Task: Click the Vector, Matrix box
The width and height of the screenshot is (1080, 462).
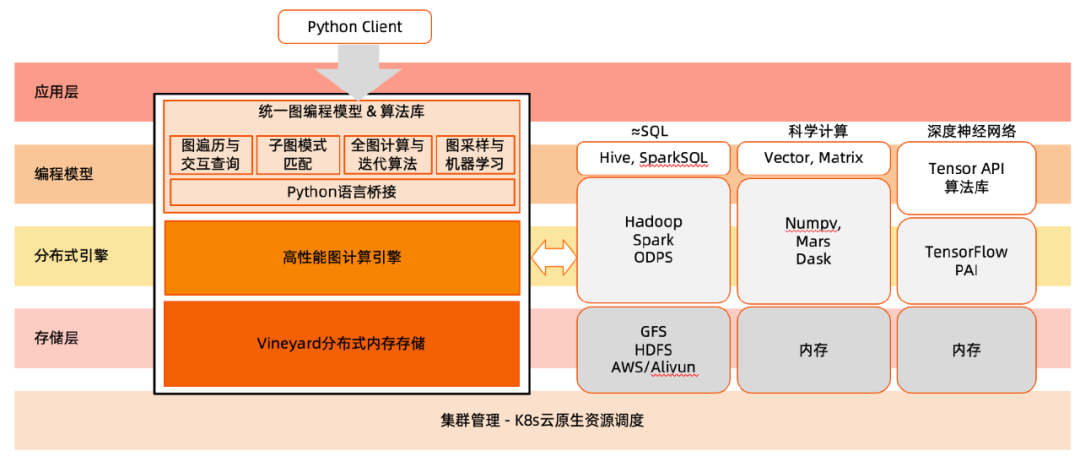Action: tap(813, 158)
